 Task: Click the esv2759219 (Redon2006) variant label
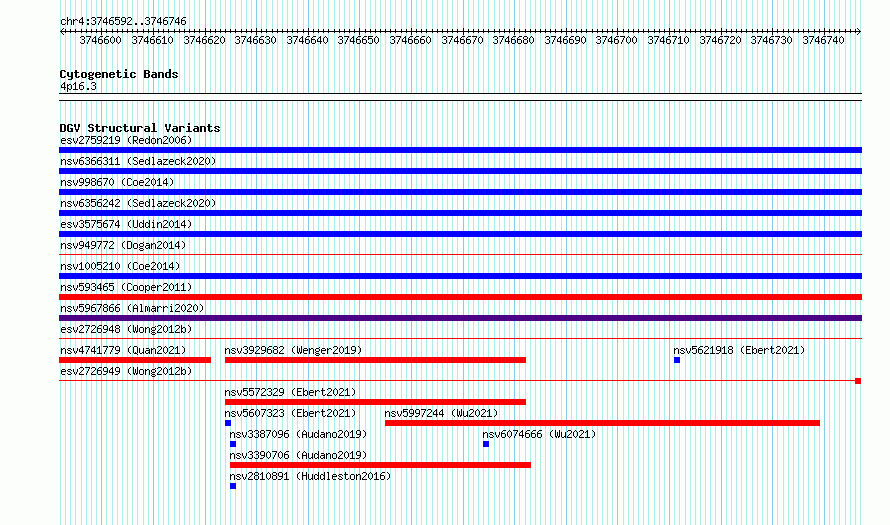point(126,140)
